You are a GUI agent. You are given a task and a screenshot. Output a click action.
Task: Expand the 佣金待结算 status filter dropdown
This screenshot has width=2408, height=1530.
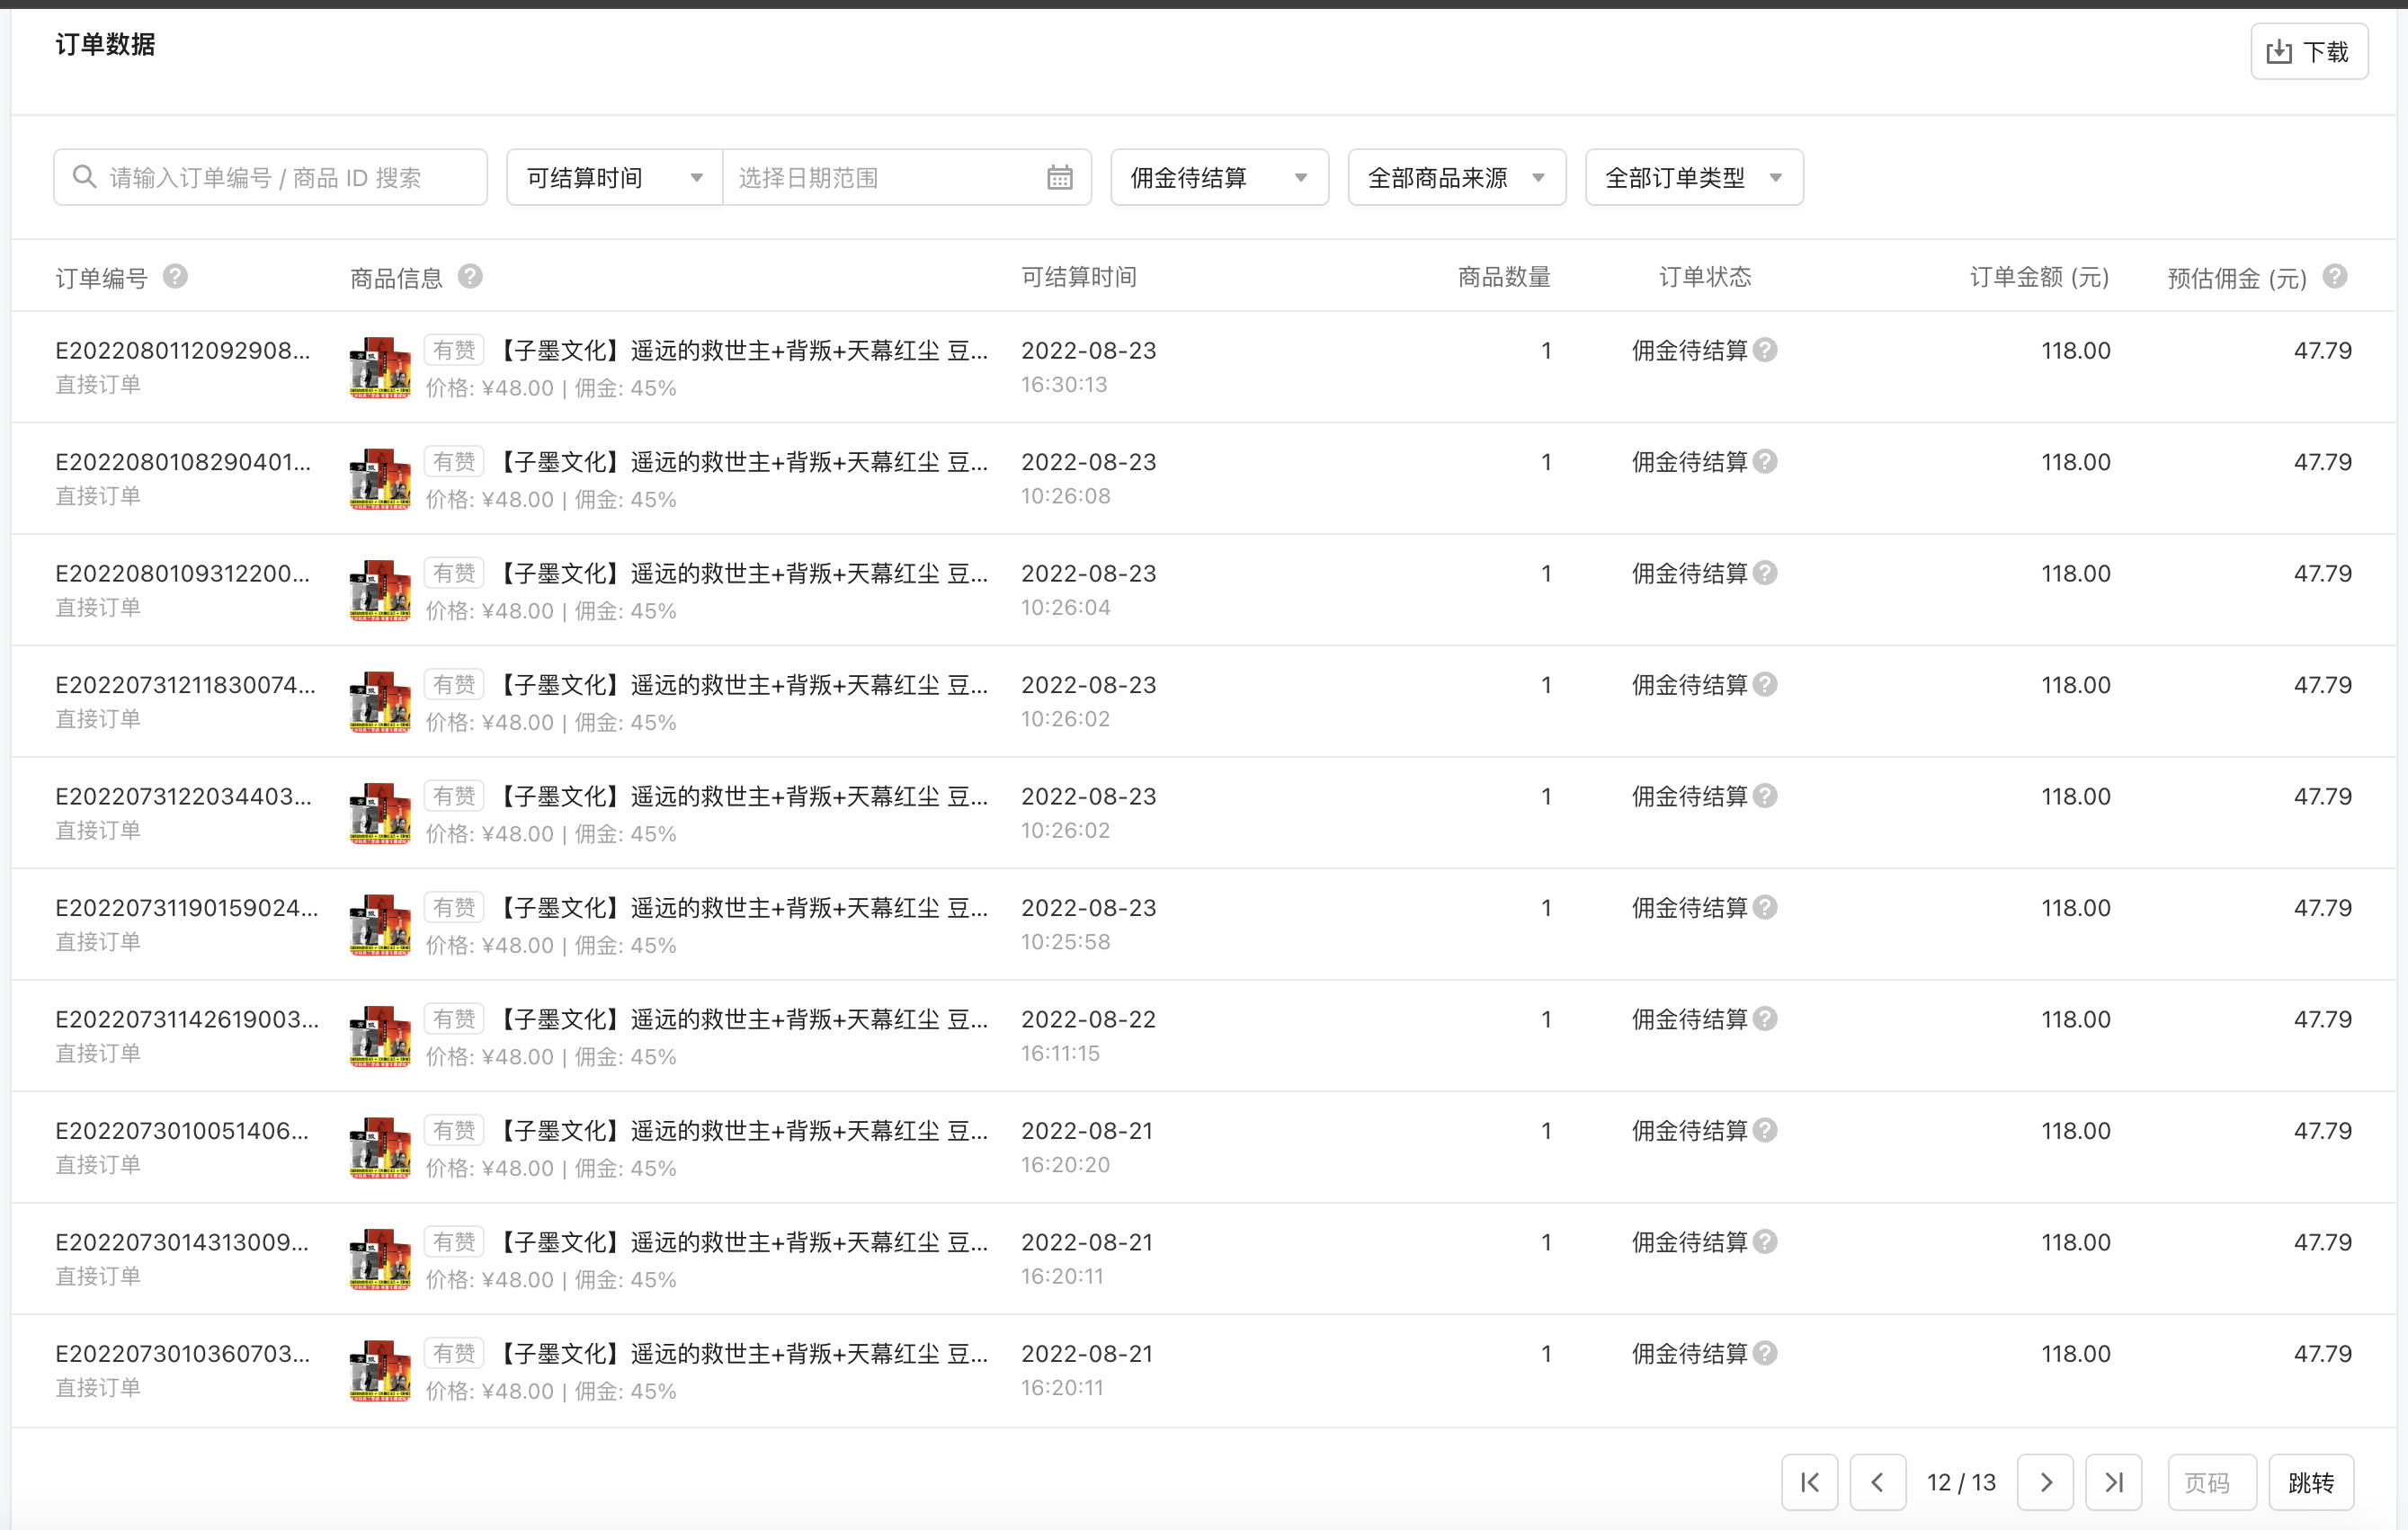[x=1219, y=178]
